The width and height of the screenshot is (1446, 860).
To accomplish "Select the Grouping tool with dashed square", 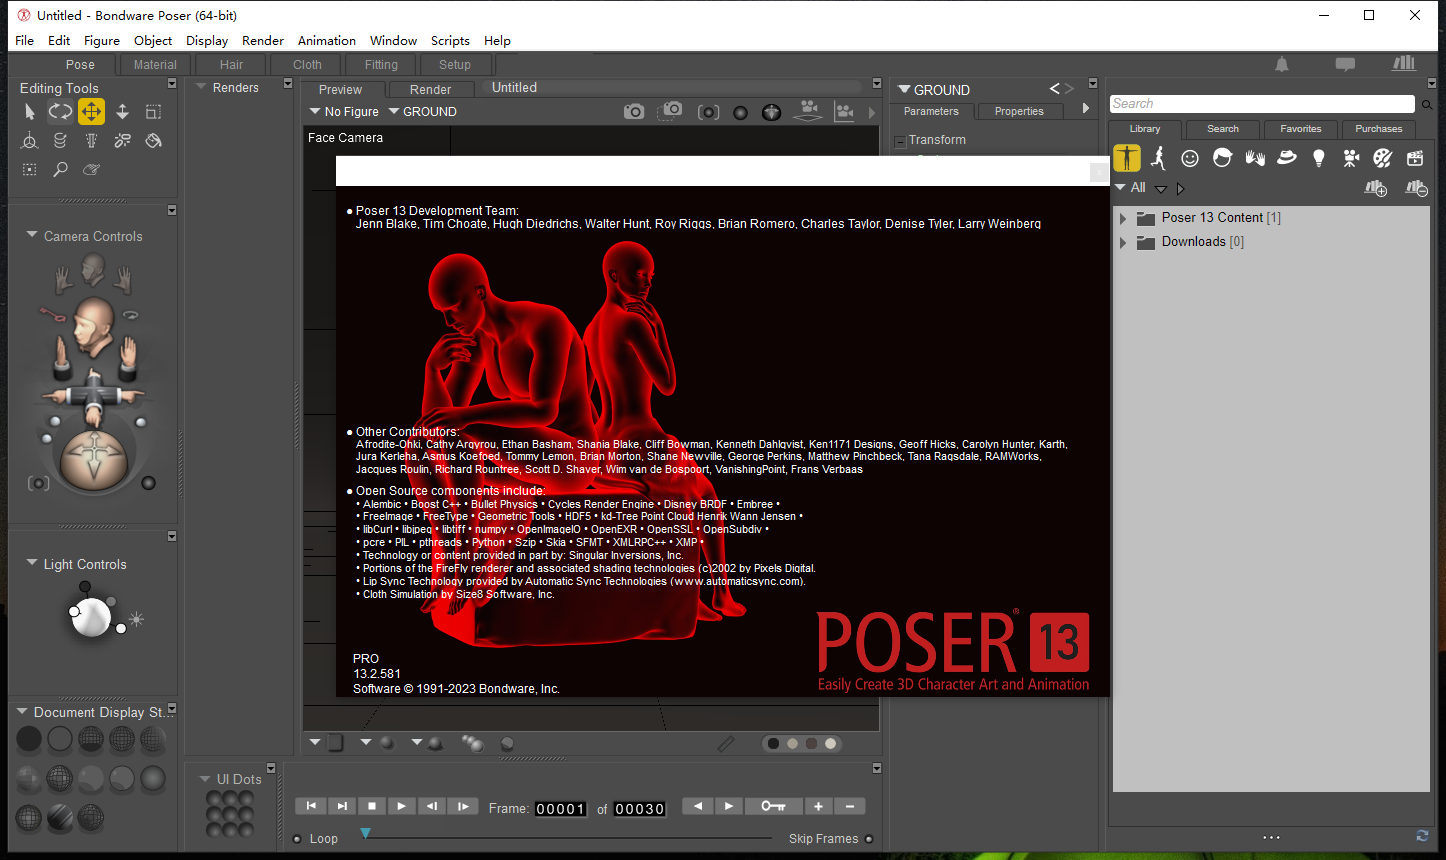I will pos(30,170).
